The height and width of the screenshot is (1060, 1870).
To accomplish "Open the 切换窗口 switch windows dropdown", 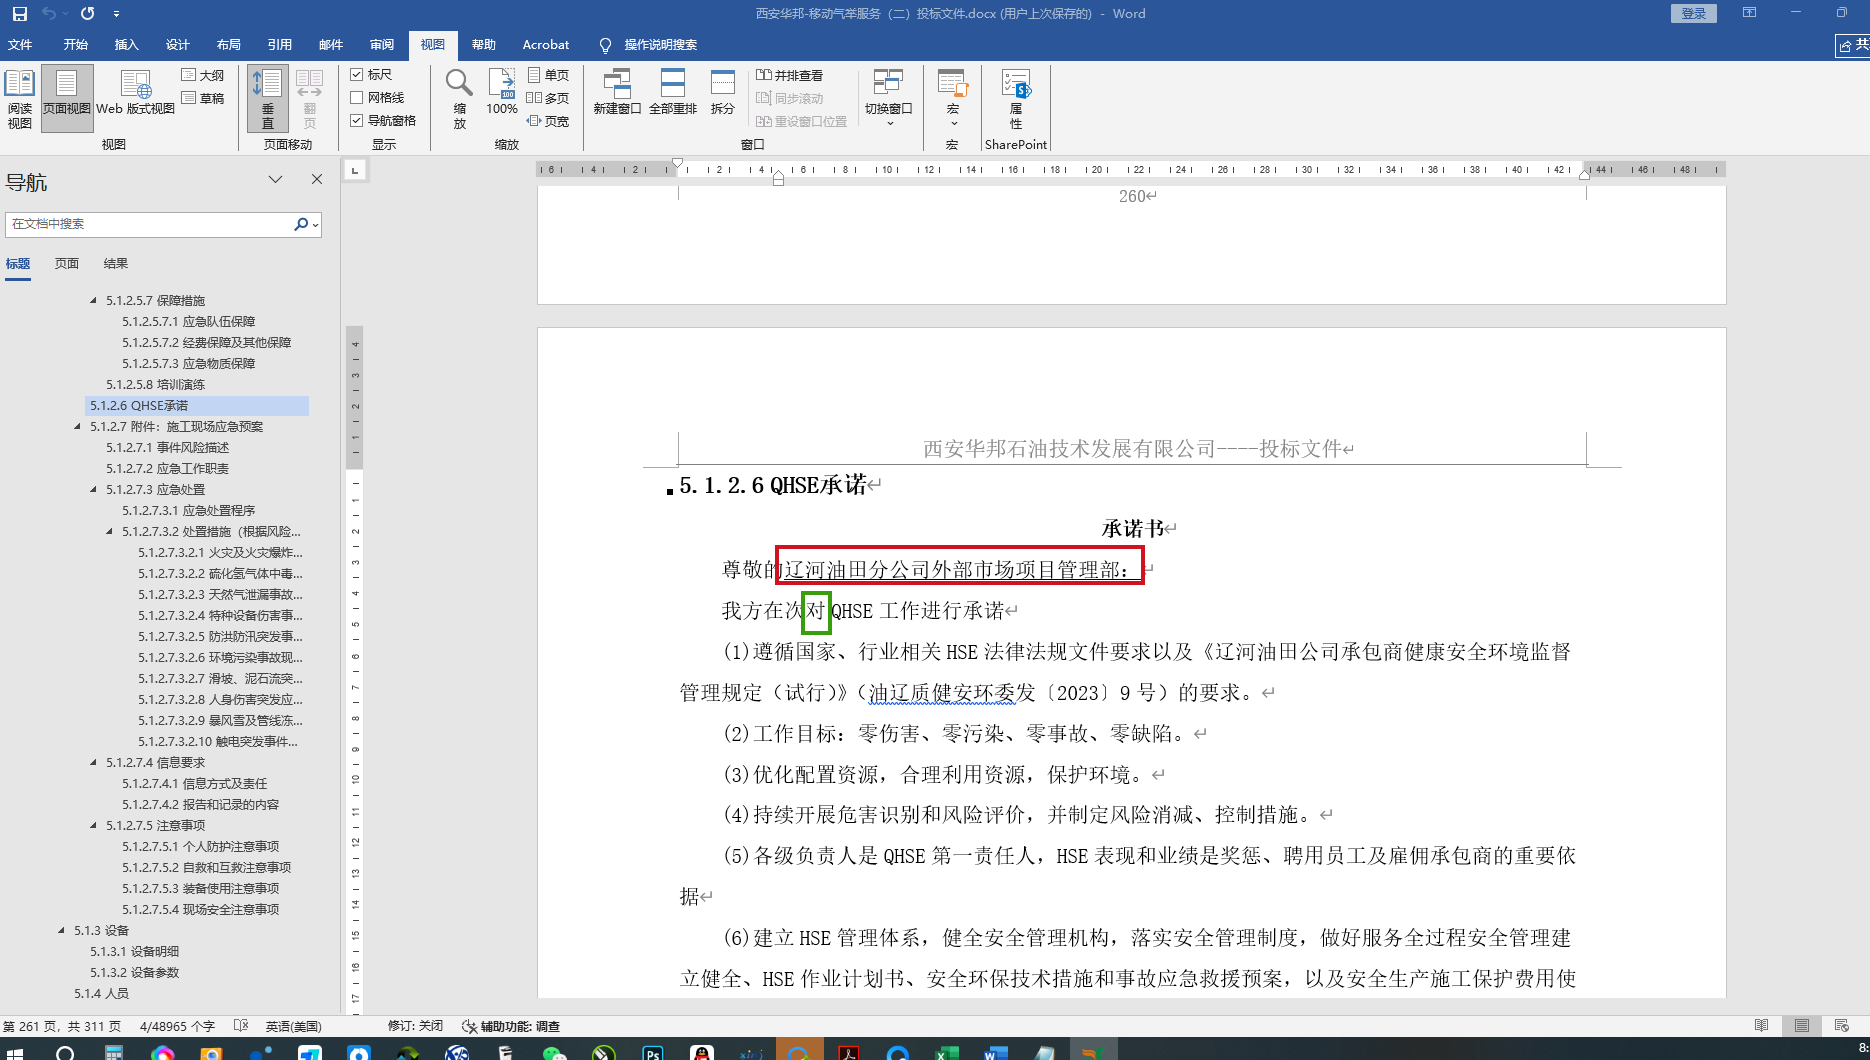I will point(888,98).
